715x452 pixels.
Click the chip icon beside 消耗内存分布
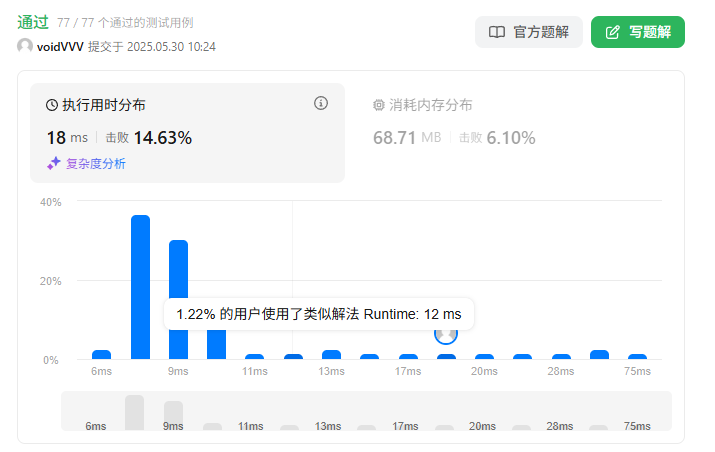point(379,105)
